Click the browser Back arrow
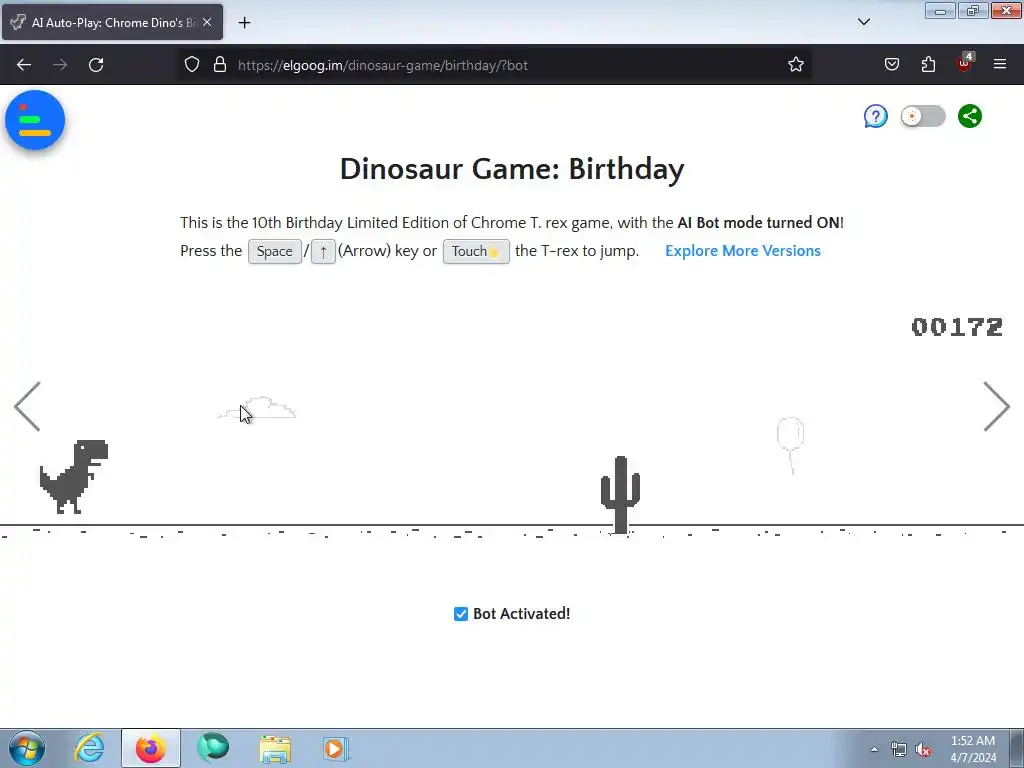The width and height of the screenshot is (1024, 768). coord(24,65)
